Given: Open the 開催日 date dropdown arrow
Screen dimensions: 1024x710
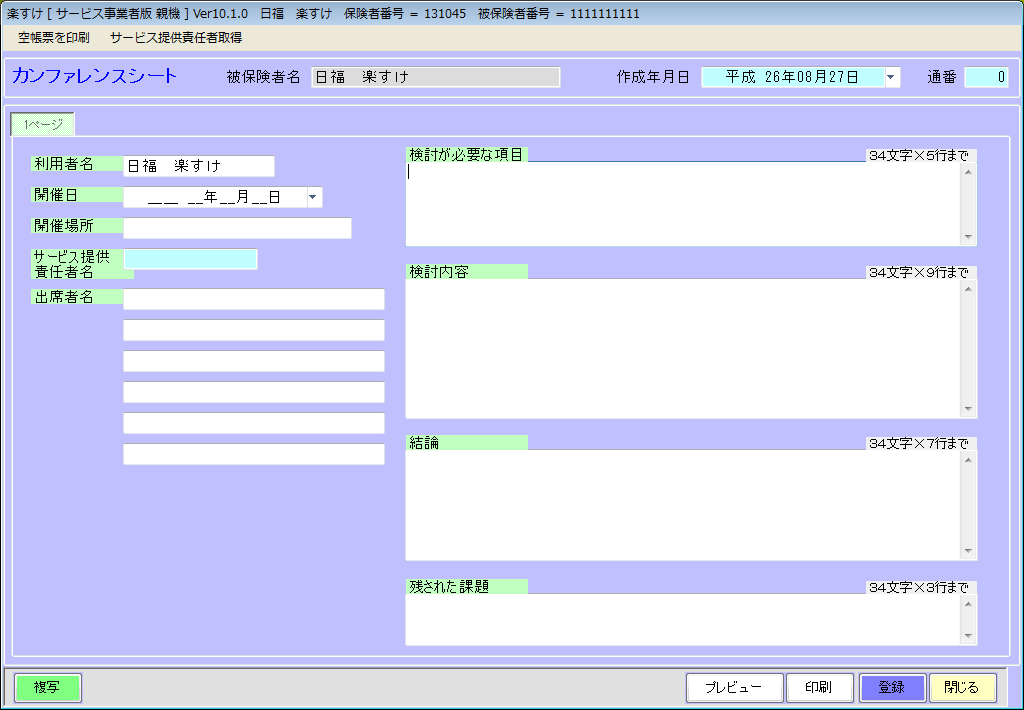Looking at the screenshot, I should (313, 197).
